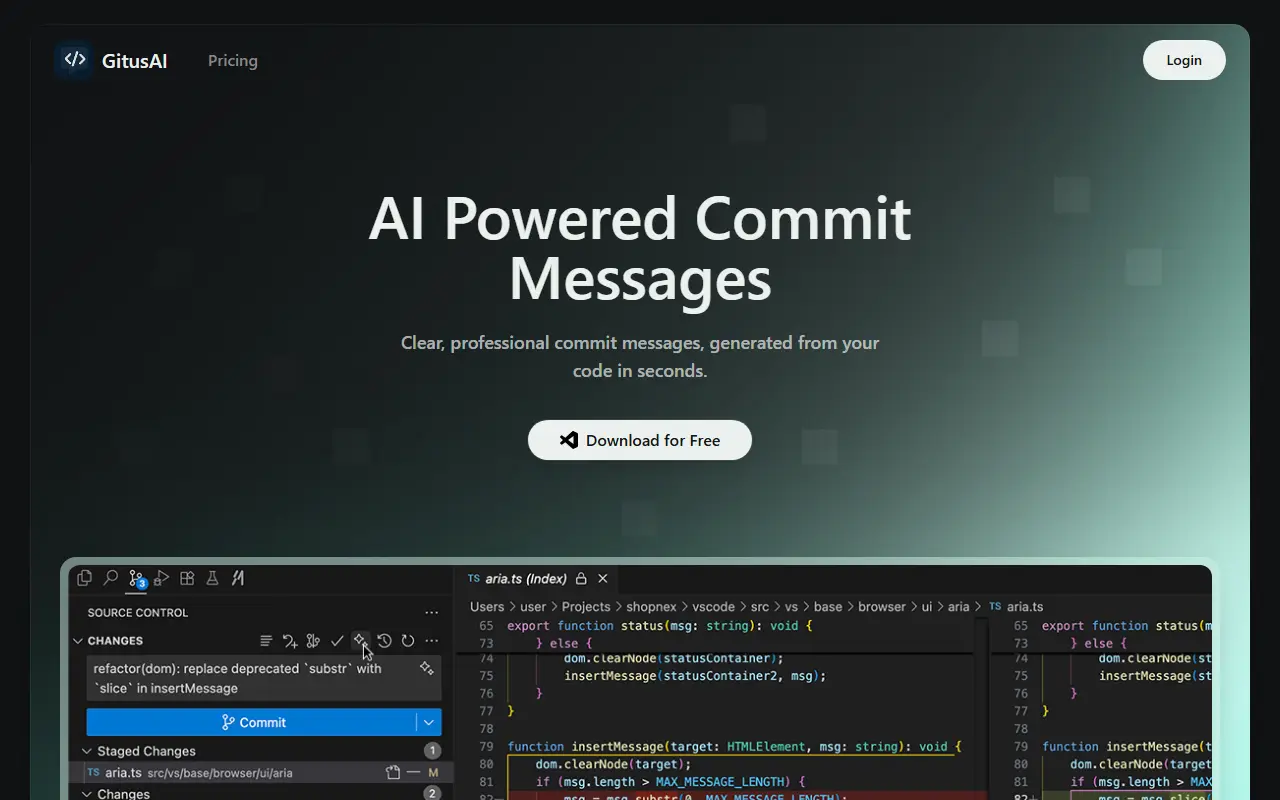Collapse the Staged Changes group
Viewport: 1280px width, 800px height.
(x=87, y=751)
